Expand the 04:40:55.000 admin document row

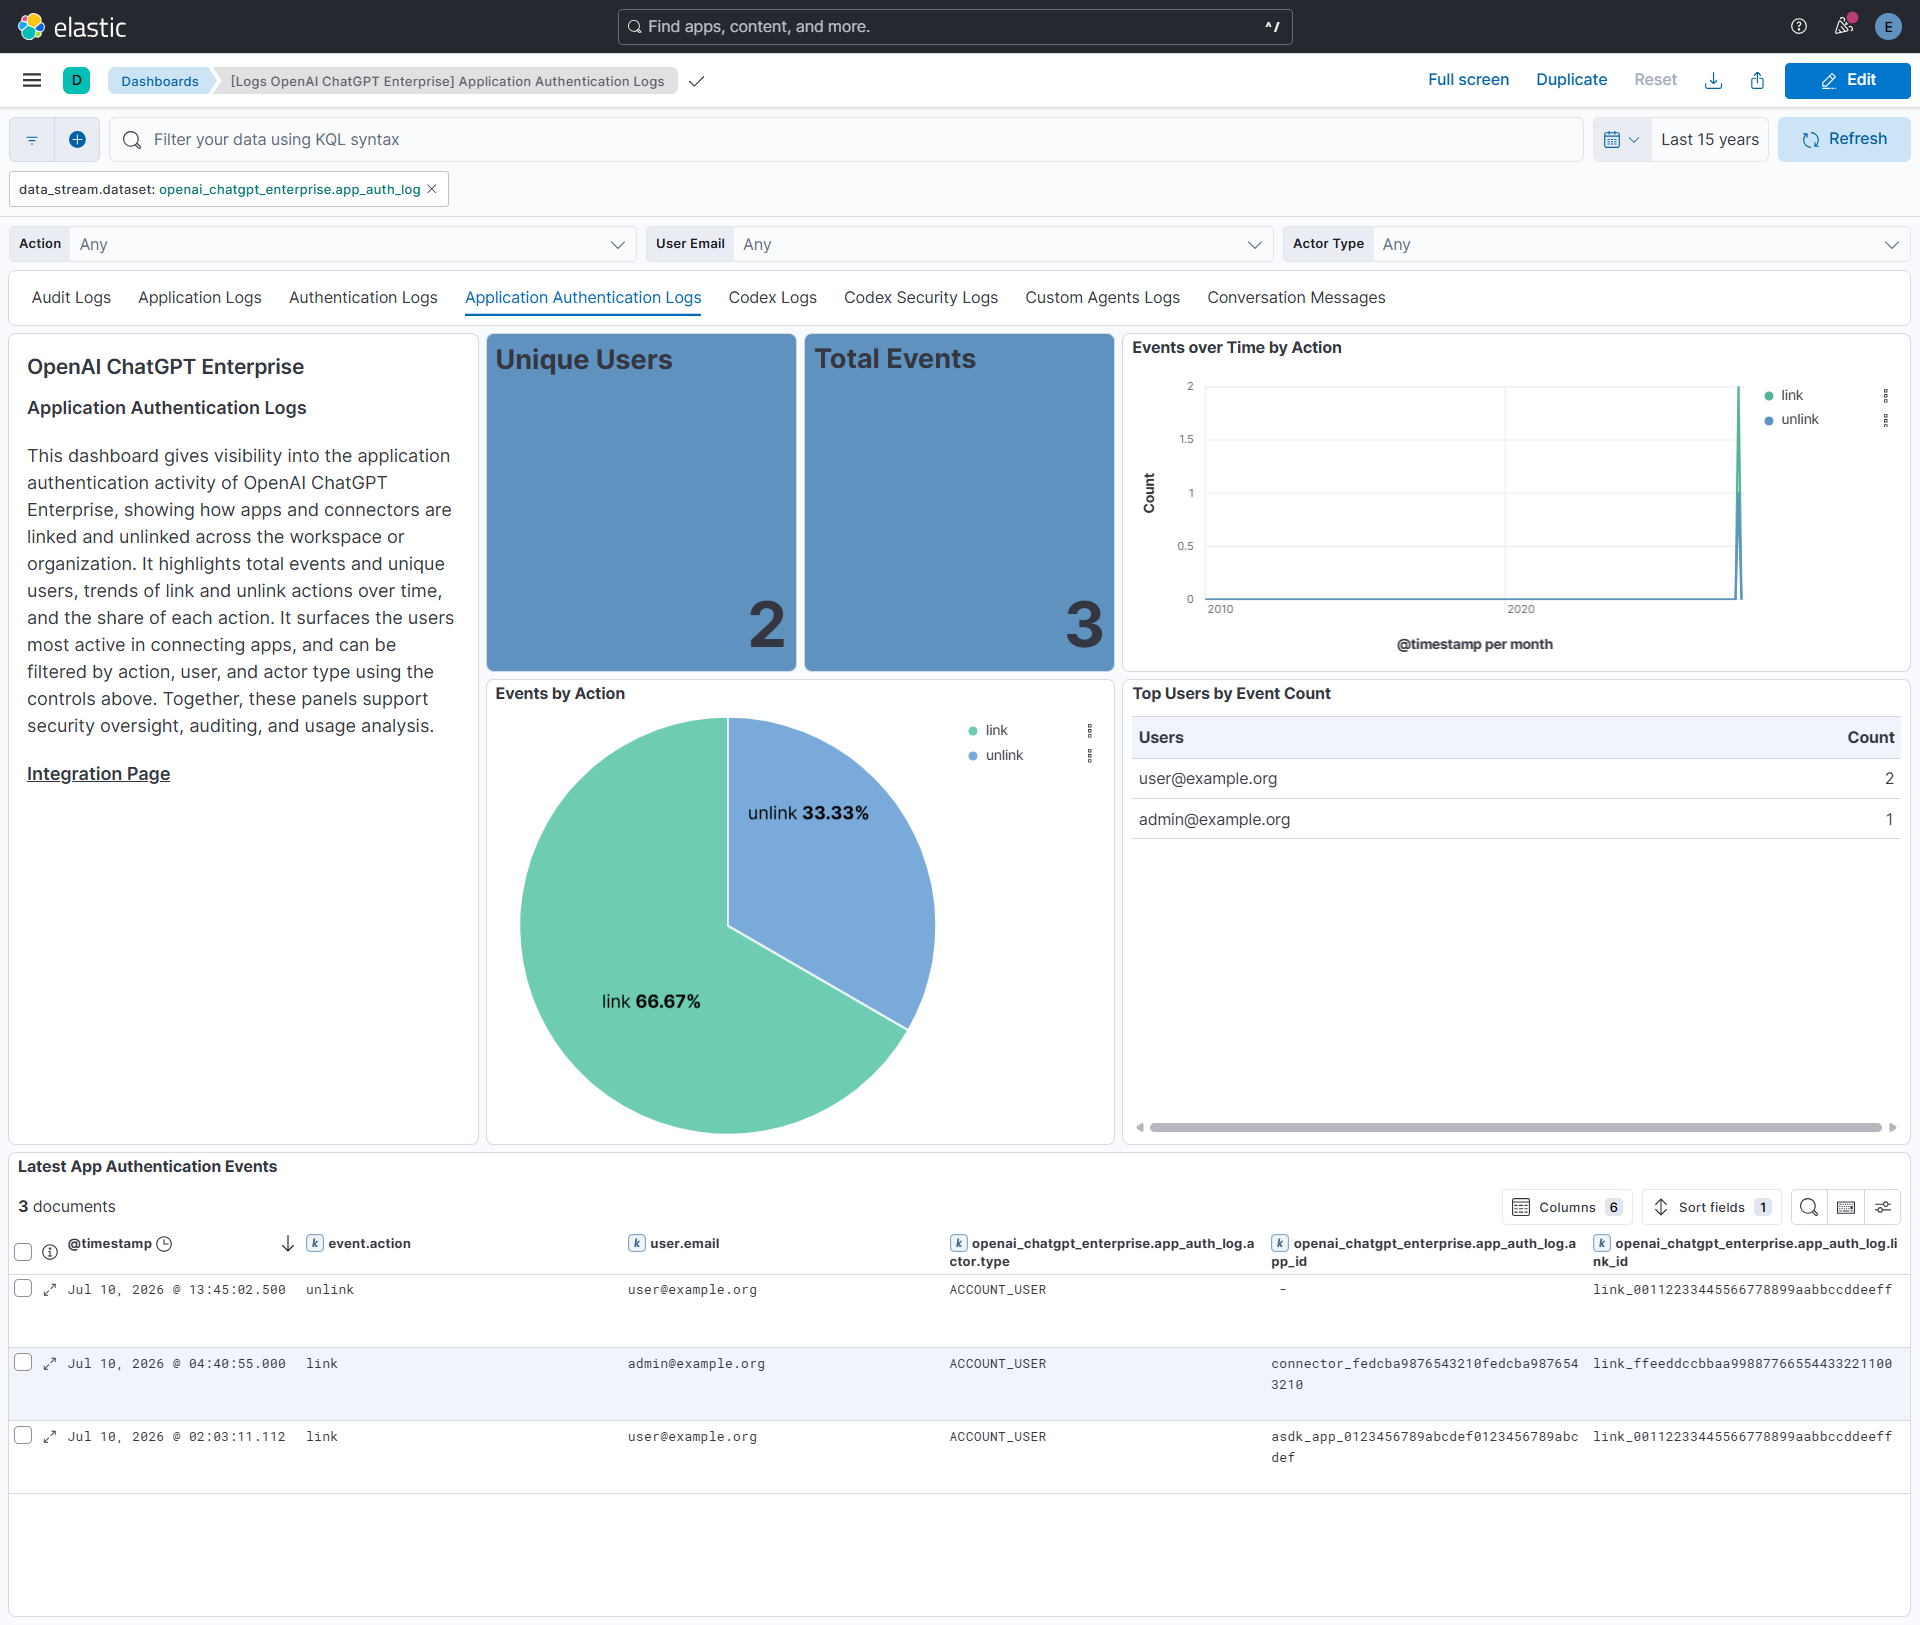tap(50, 1364)
